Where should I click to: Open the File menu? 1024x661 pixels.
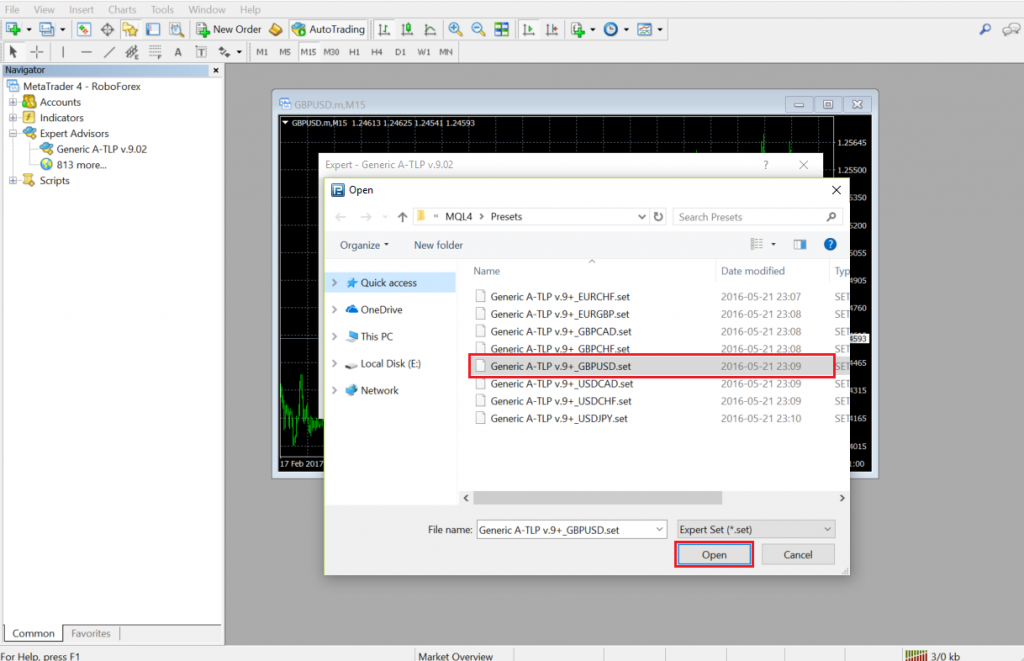[12, 10]
